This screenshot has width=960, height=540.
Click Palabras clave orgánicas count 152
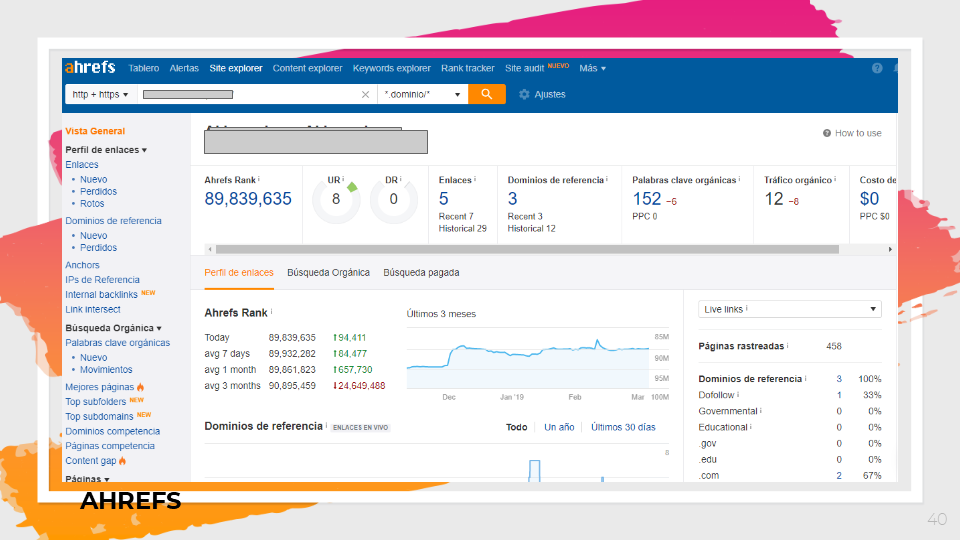coord(647,199)
